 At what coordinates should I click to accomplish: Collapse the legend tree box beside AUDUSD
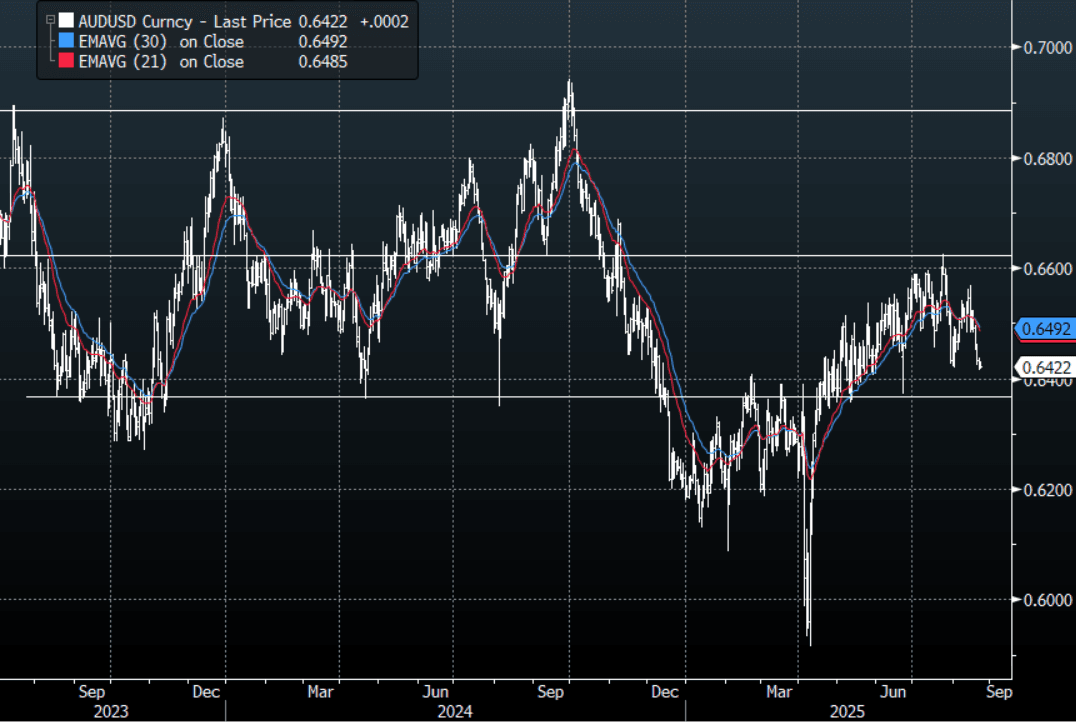48,21
